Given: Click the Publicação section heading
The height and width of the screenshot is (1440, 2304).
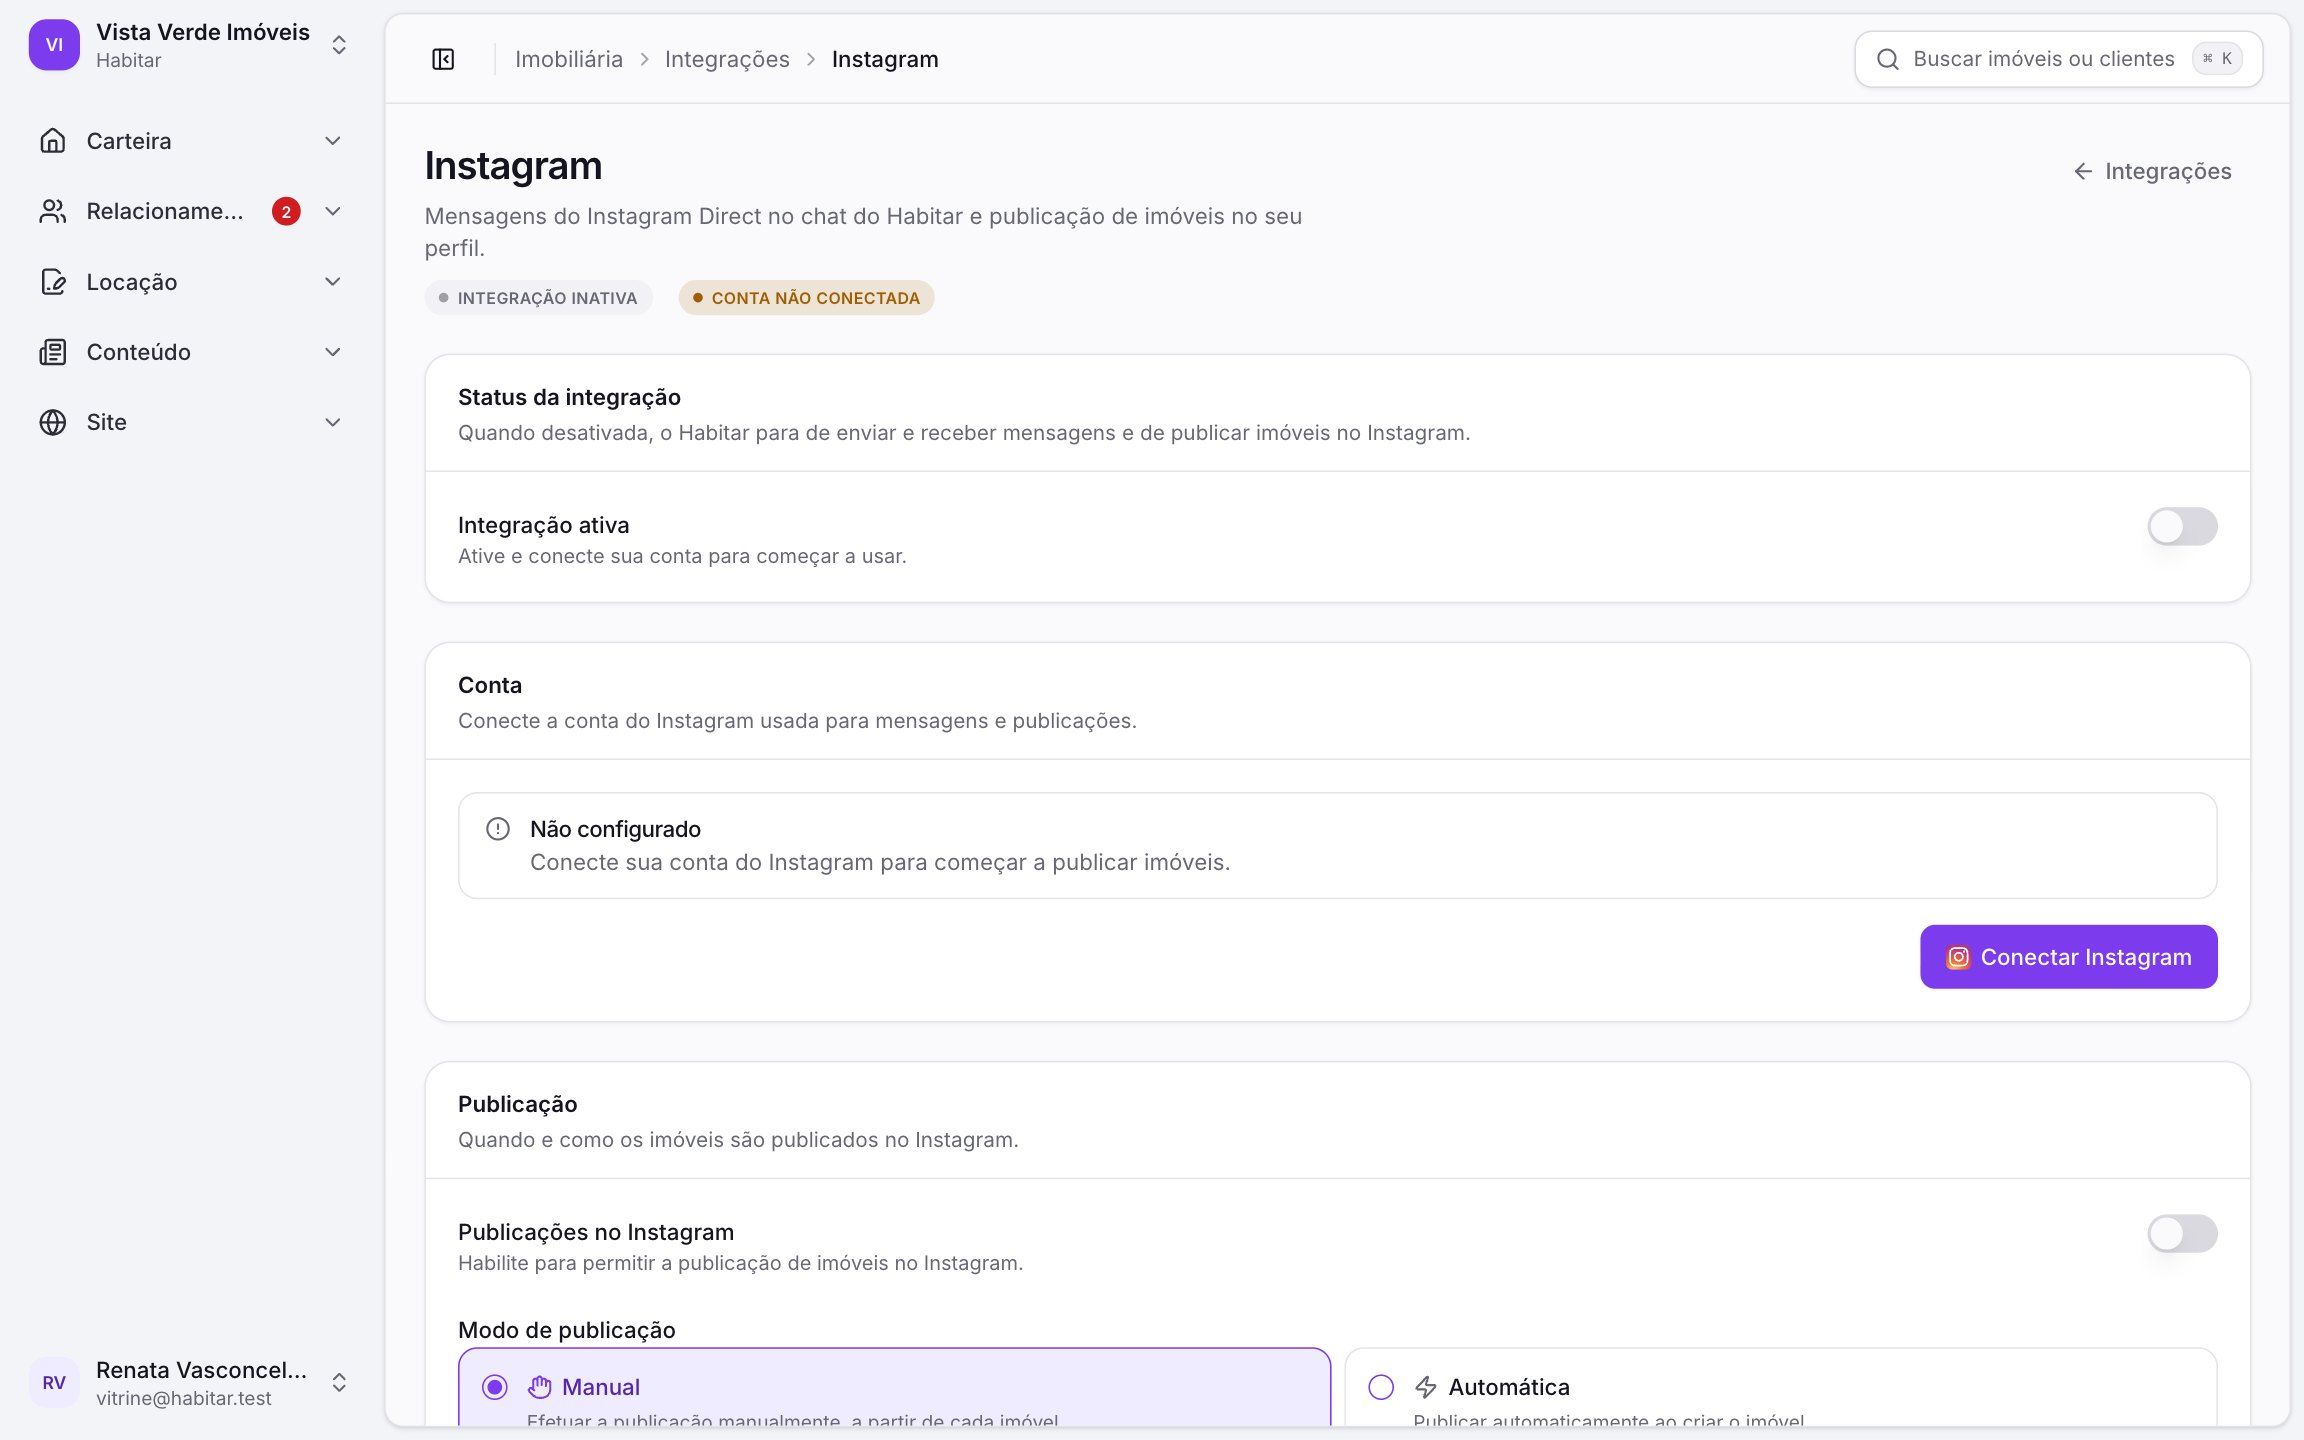Looking at the screenshot, I should point(517,1104).
